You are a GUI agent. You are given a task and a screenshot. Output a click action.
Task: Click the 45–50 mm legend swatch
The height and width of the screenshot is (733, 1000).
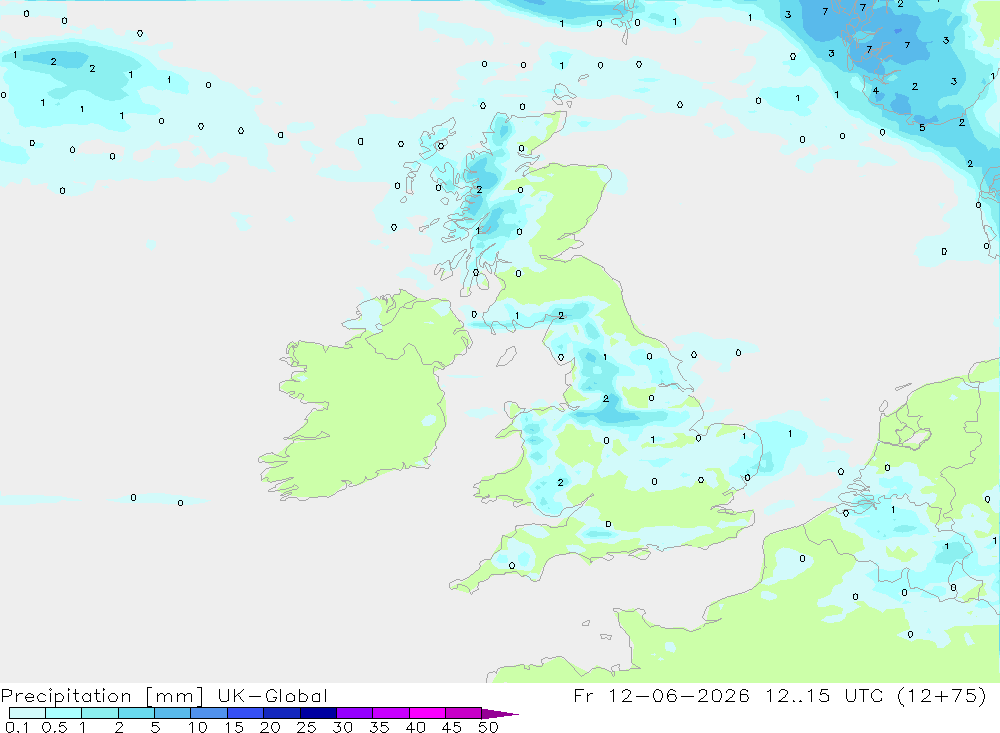coord(463,713)
